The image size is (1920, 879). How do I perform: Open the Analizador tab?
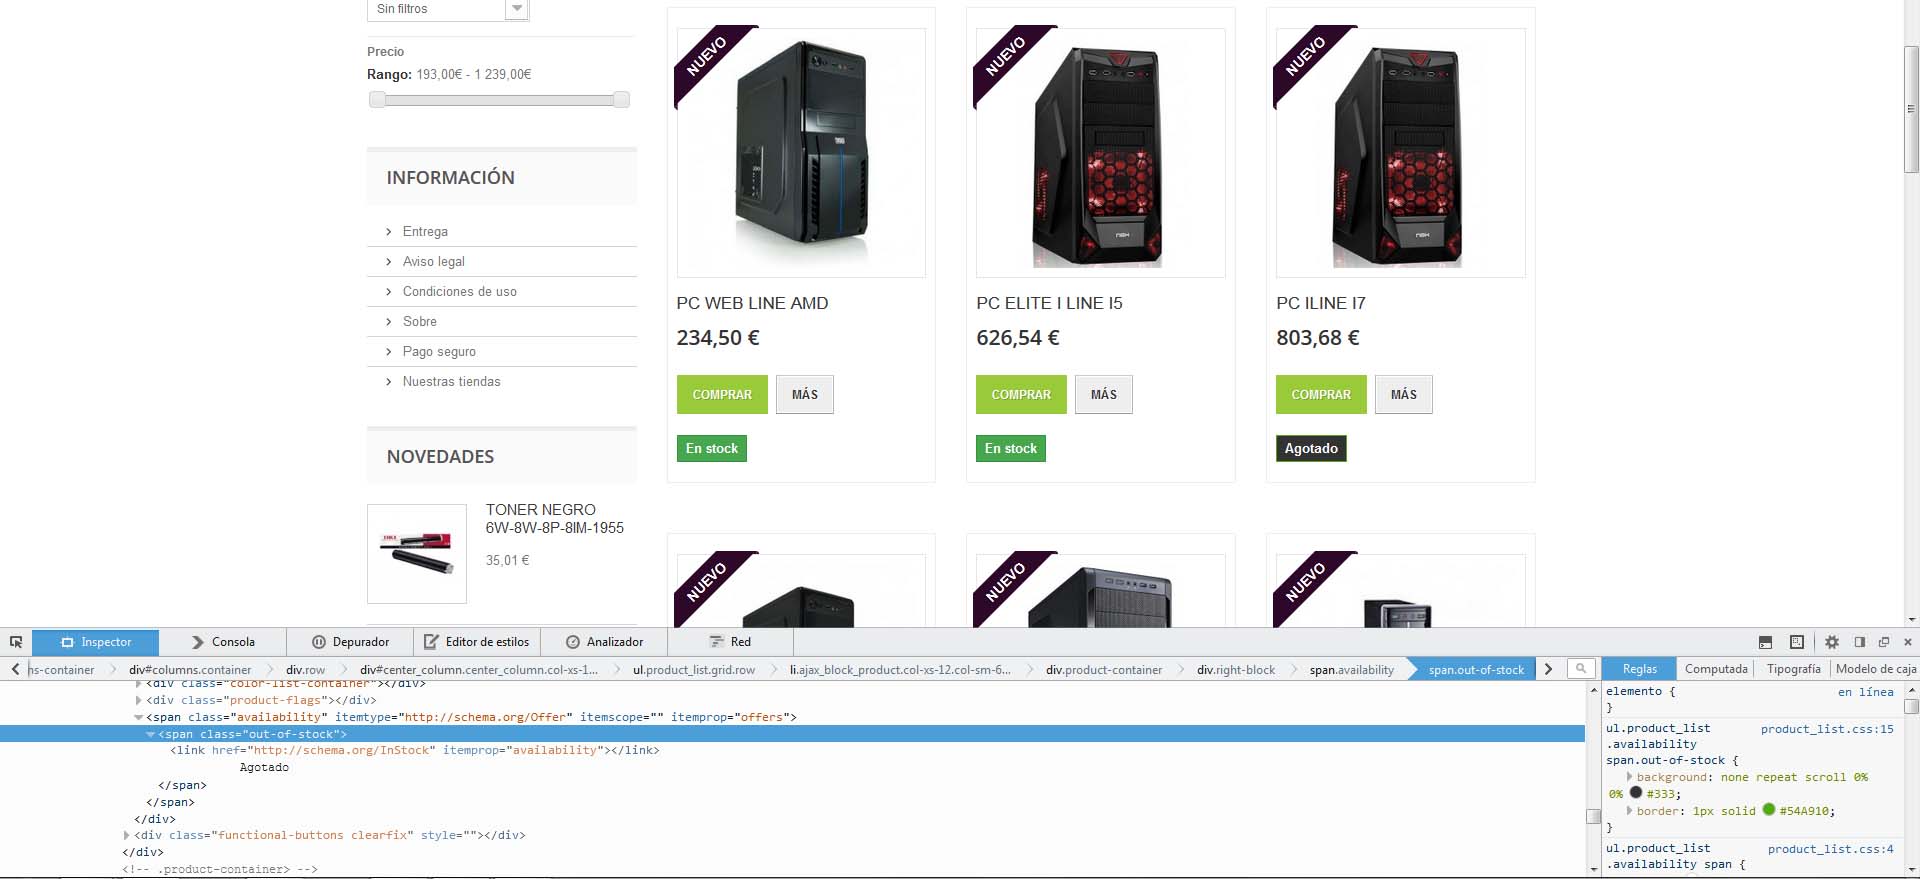pyautogui.click(x=604, y=642)
